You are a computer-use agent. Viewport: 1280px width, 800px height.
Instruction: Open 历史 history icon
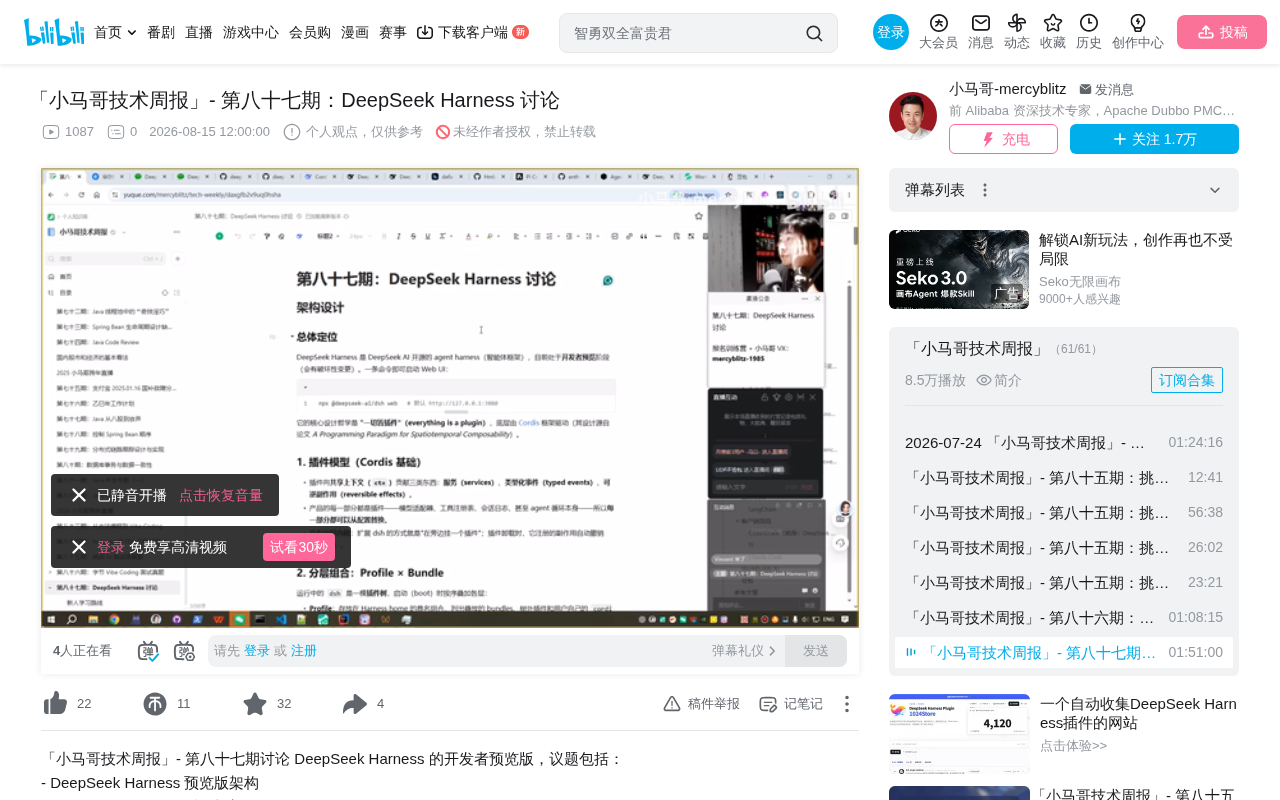[x=1089, y=23]
